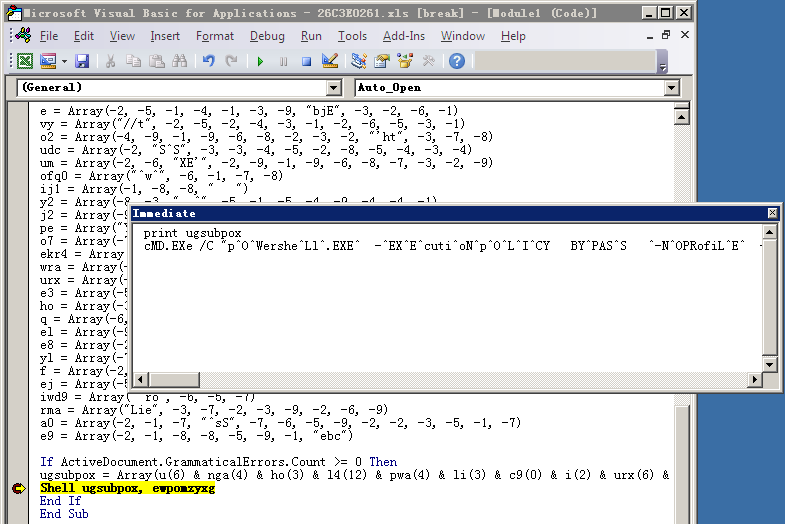Click the 'print ugsubpox' line
The height and width of the screenshot is (524, 786).
[x=192, y=233]
